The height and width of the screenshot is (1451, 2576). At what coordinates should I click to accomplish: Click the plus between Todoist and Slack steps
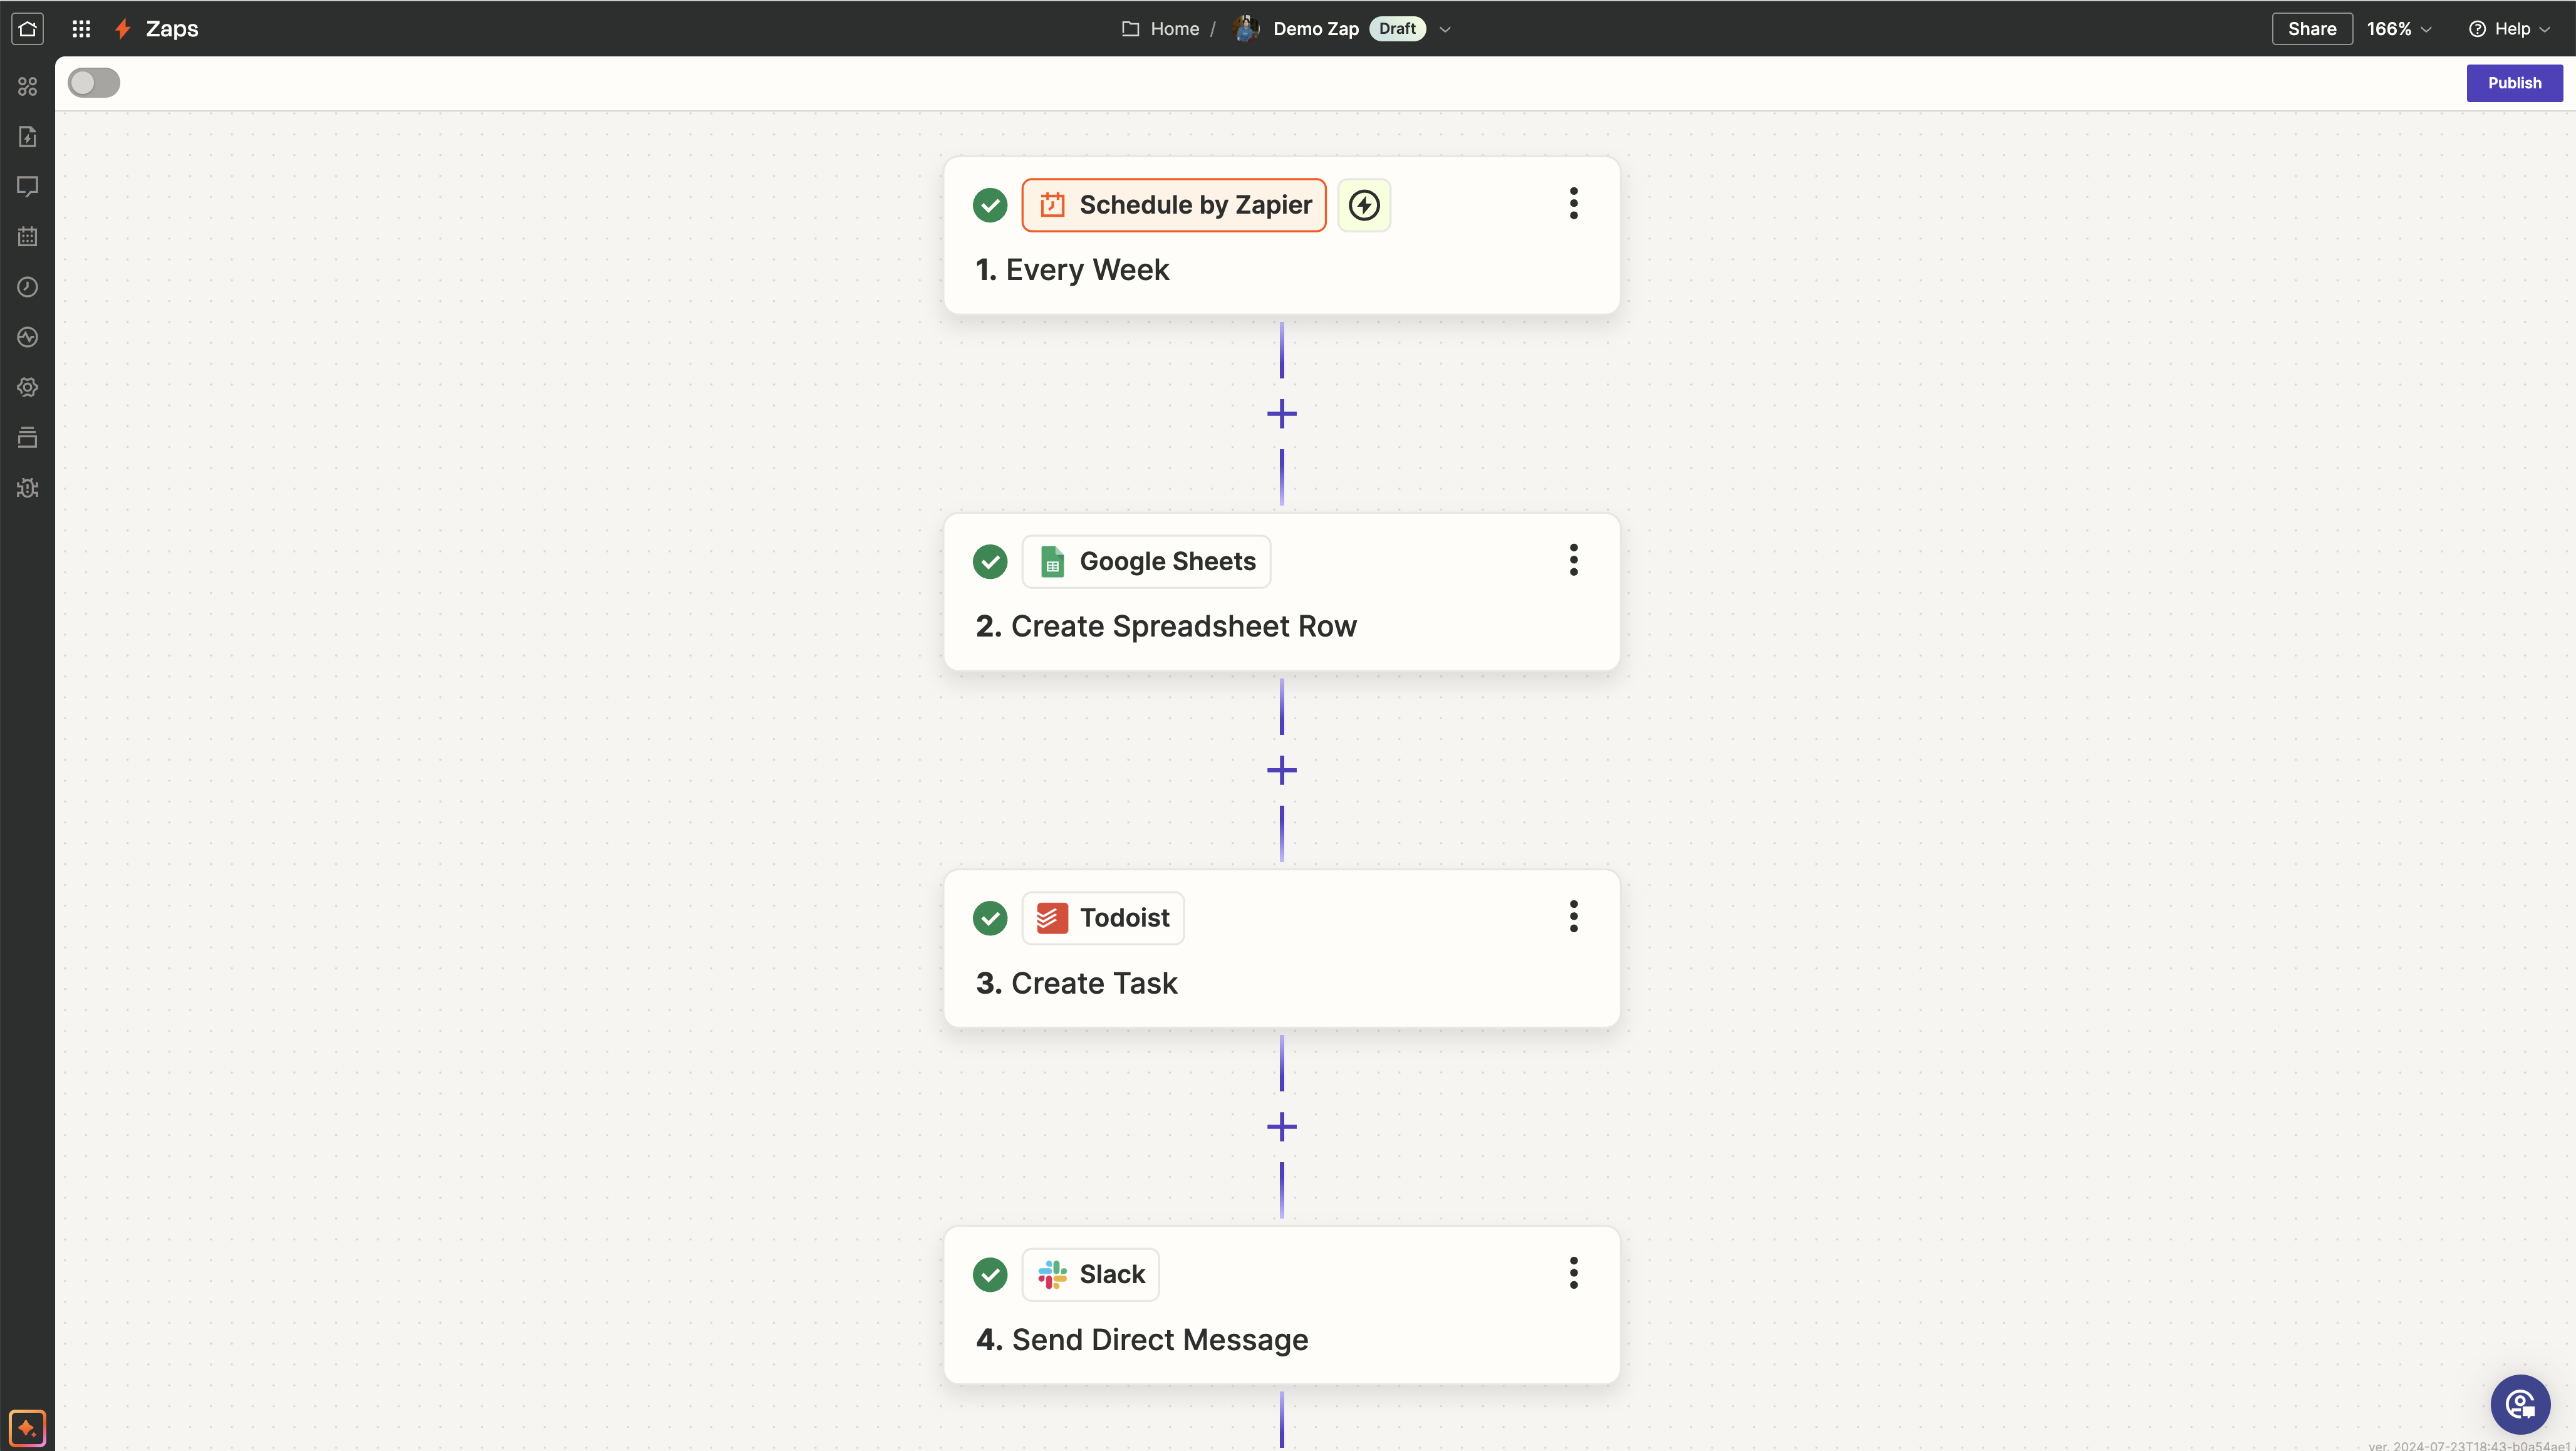point(1281,1126)
